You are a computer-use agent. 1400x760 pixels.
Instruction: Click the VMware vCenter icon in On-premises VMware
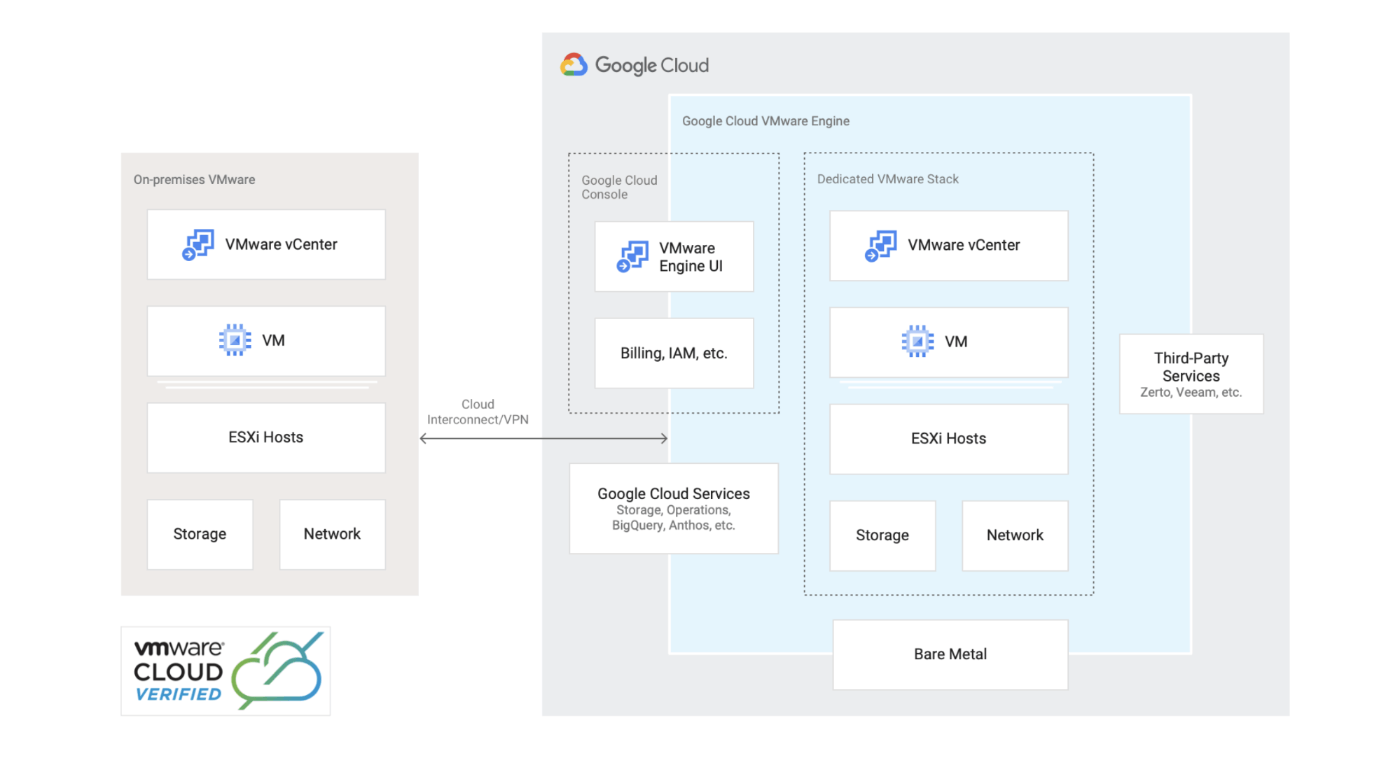[198, 244]
